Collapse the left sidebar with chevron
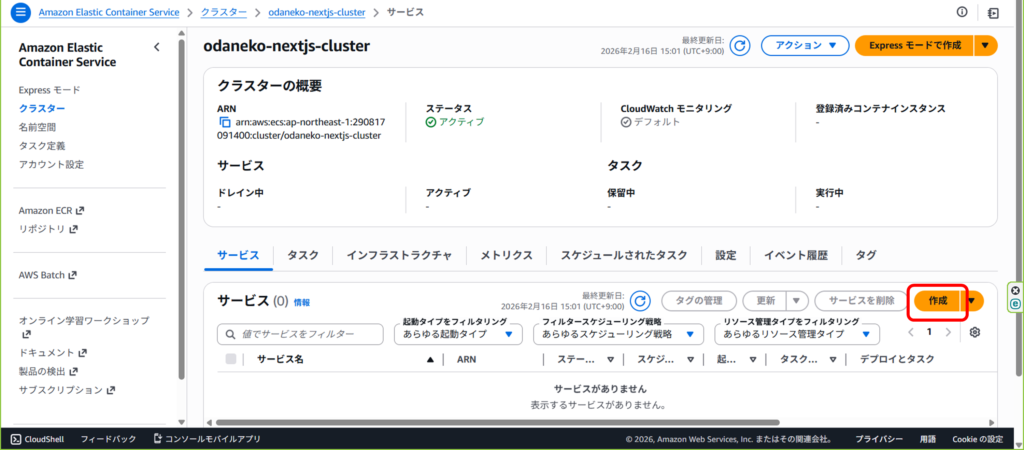This screenshot has width=1024, height=450. [x=156, y=47]
